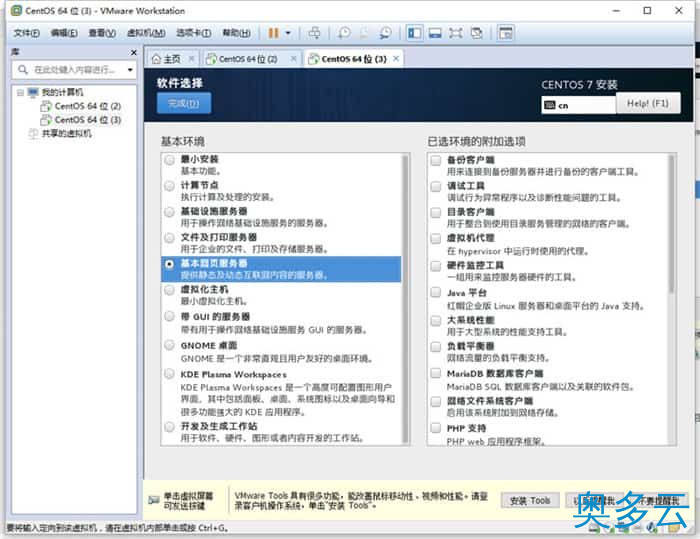The width and height of the screenshot is (700, 539).
Task: Click the 基本环境 list vertical scrollbar
Action: pyautogui.click(x=405, y=299)
